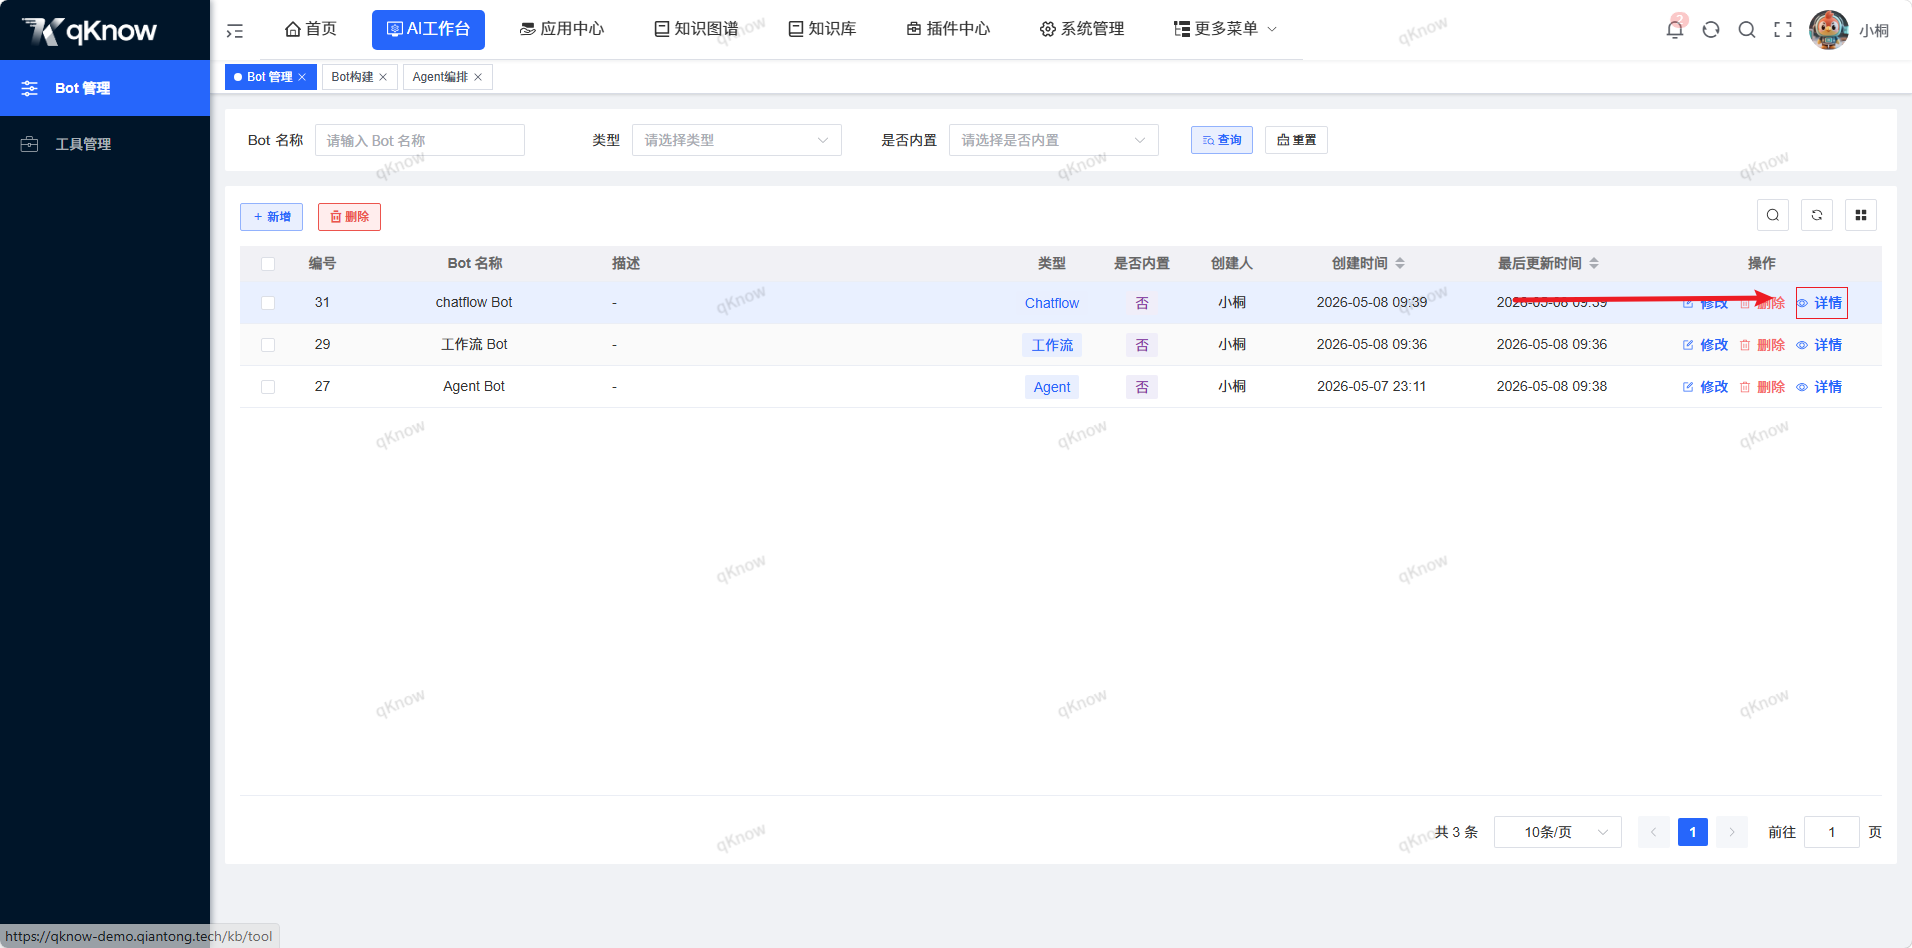Click the red 删除 button above table

click(x=349, y=217)
